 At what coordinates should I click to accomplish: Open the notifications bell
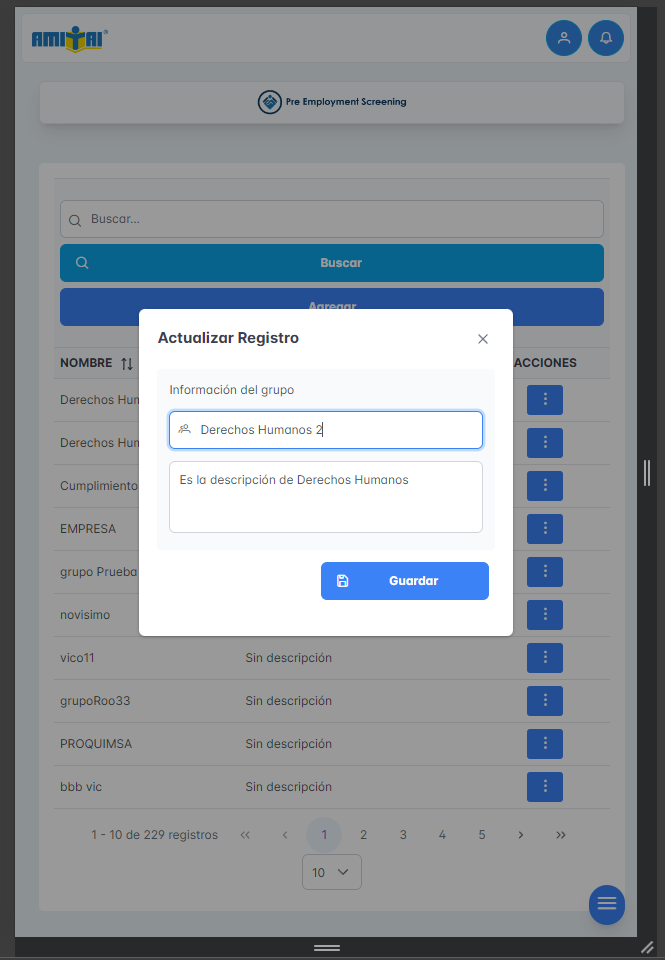pyautogui.click(x=605, y=38)
